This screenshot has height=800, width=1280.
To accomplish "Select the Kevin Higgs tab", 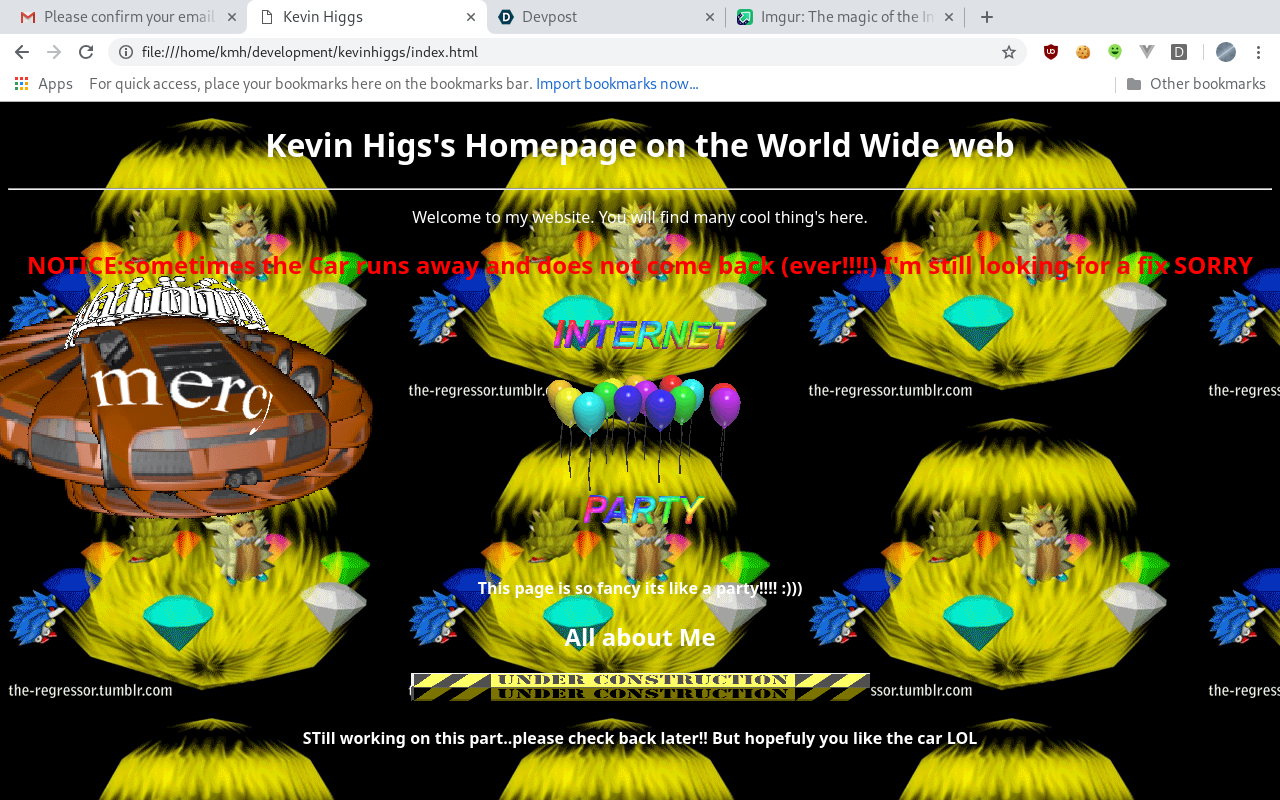I will tap(367, 17).
